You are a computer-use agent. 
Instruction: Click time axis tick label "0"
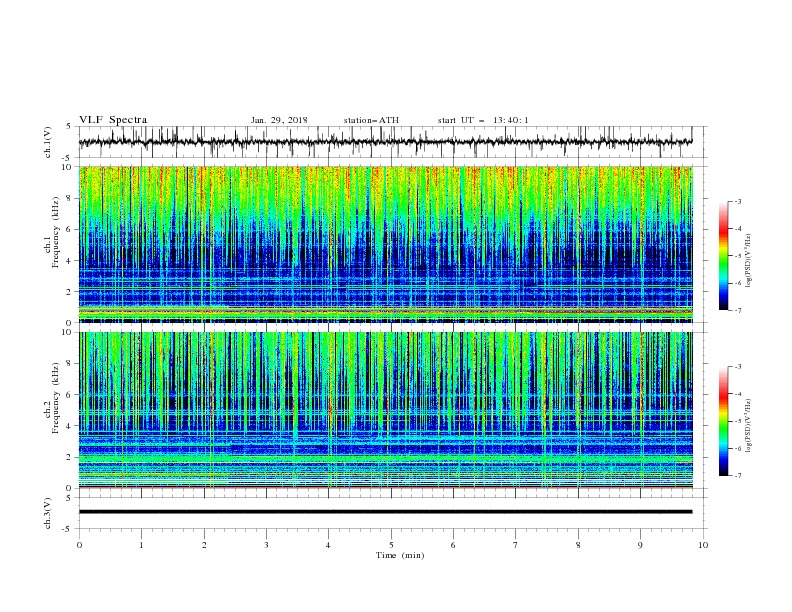tap(79, 545)
